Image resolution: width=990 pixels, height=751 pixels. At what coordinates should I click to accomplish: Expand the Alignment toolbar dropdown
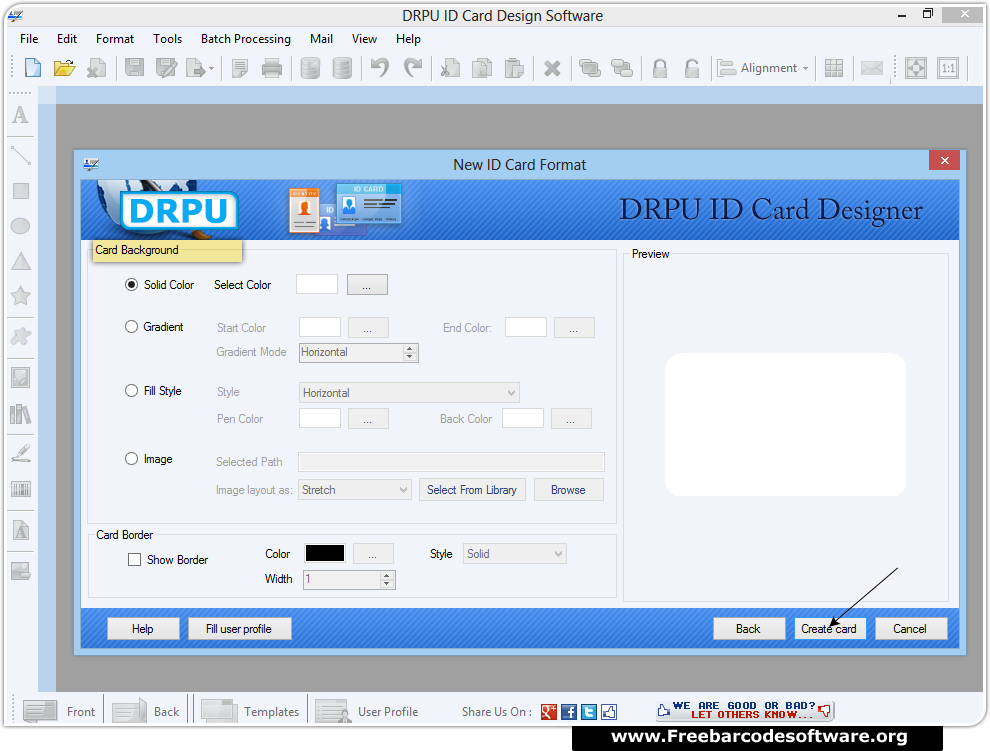tap(763, 68)
